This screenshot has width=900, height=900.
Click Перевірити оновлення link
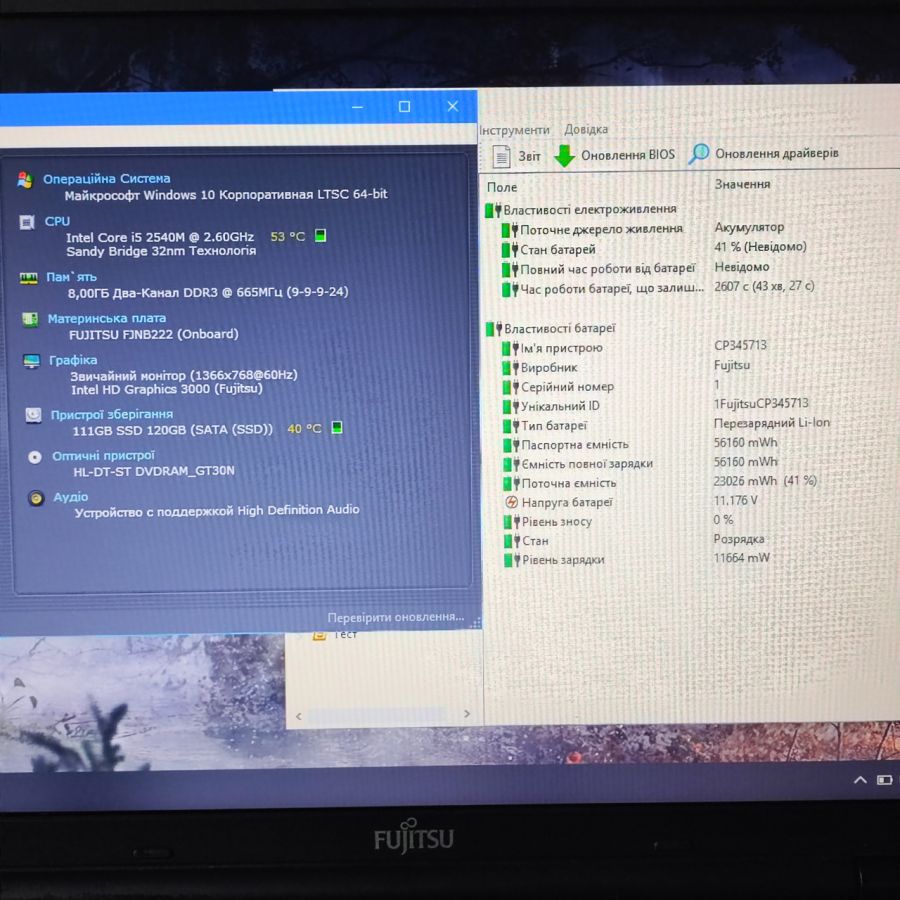pyautogui.click(x=395, y=617)
